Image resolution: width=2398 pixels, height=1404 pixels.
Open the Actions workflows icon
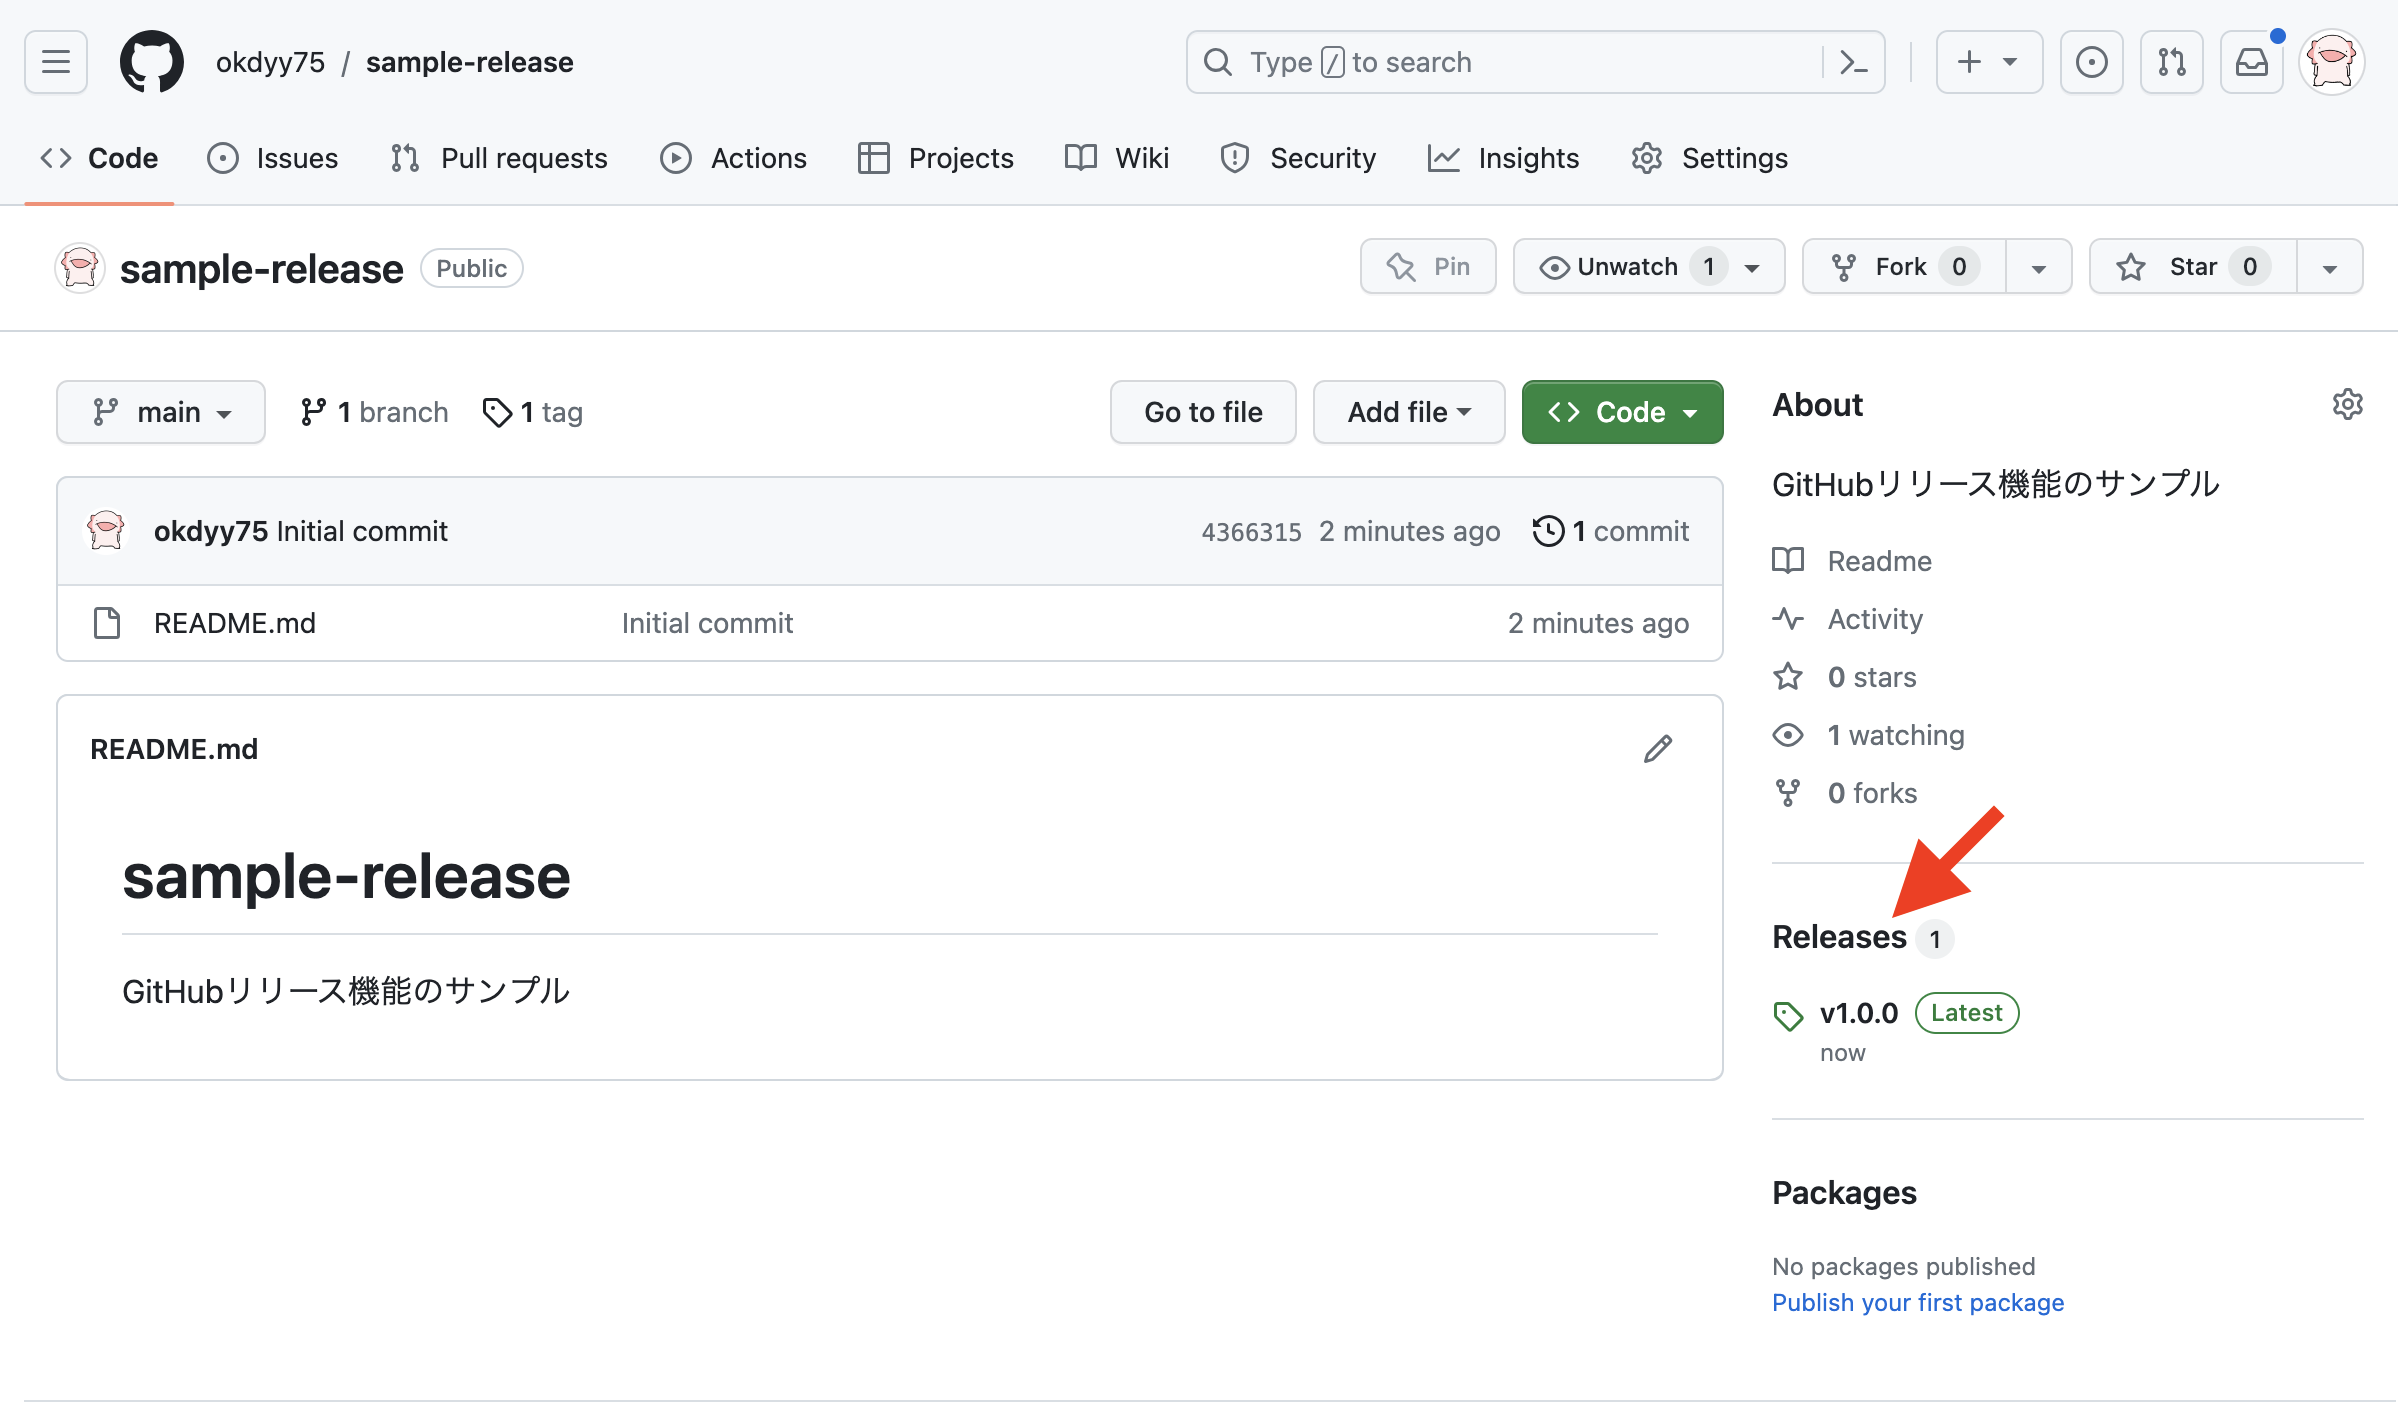click(675, 158)
